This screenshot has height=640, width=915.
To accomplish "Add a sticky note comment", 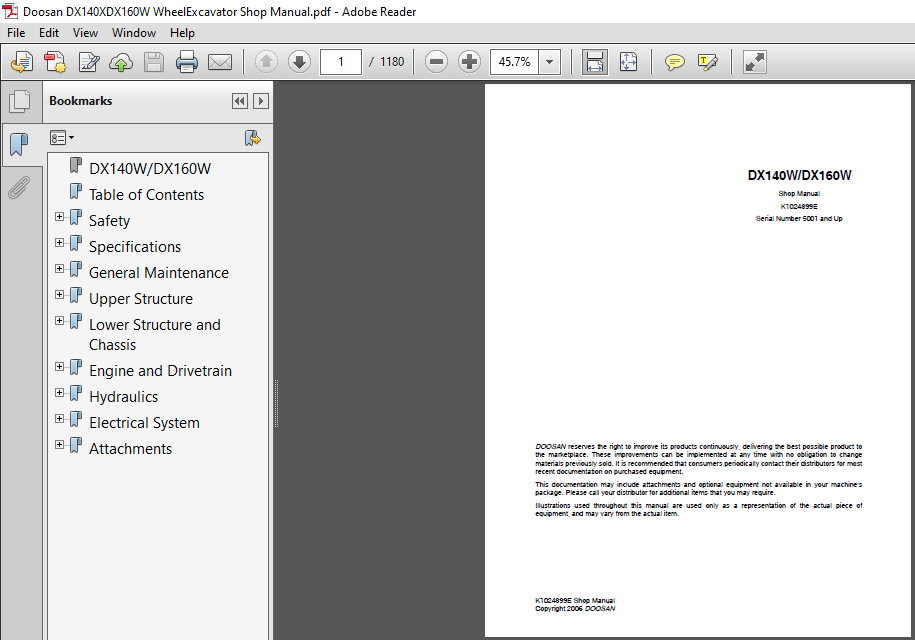I will (x=675, y=62).
